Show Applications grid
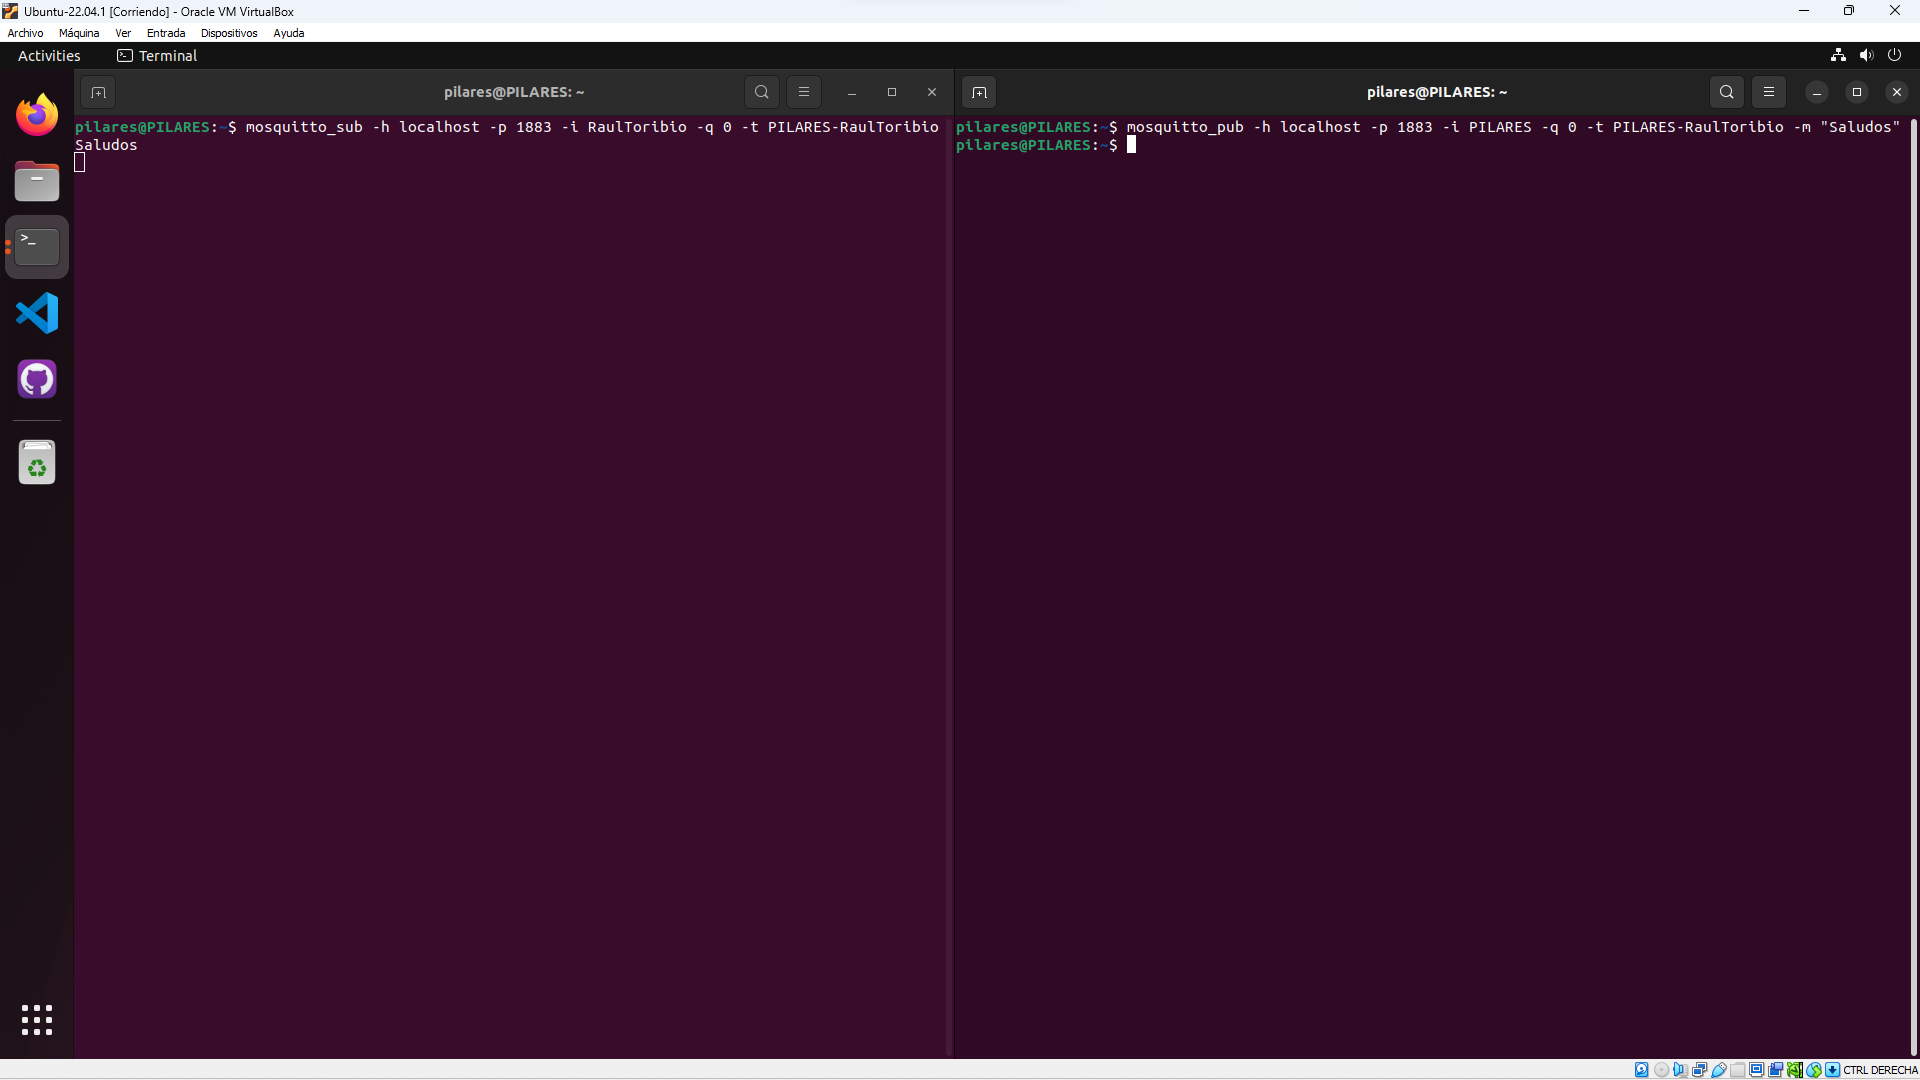Viewport: 1920px width, 1080px height. tap(37, 1020)
